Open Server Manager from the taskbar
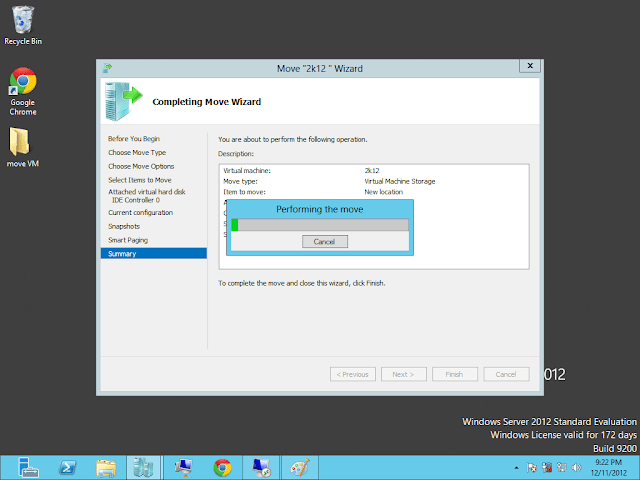Screen dimensions: 640x480 click(x=27, y=467)
